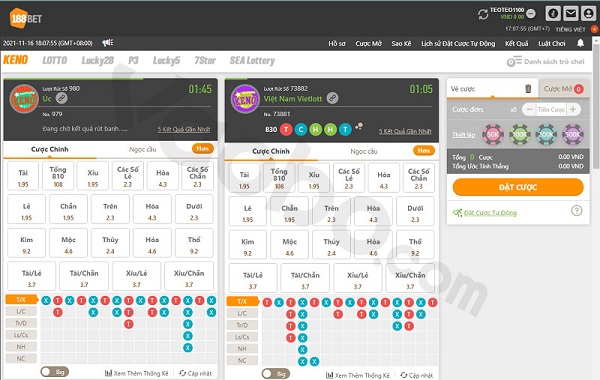The height and width of the screenshot is (380, 600).
Task: Switch to the Lucky5 tab
Action: 166,60
